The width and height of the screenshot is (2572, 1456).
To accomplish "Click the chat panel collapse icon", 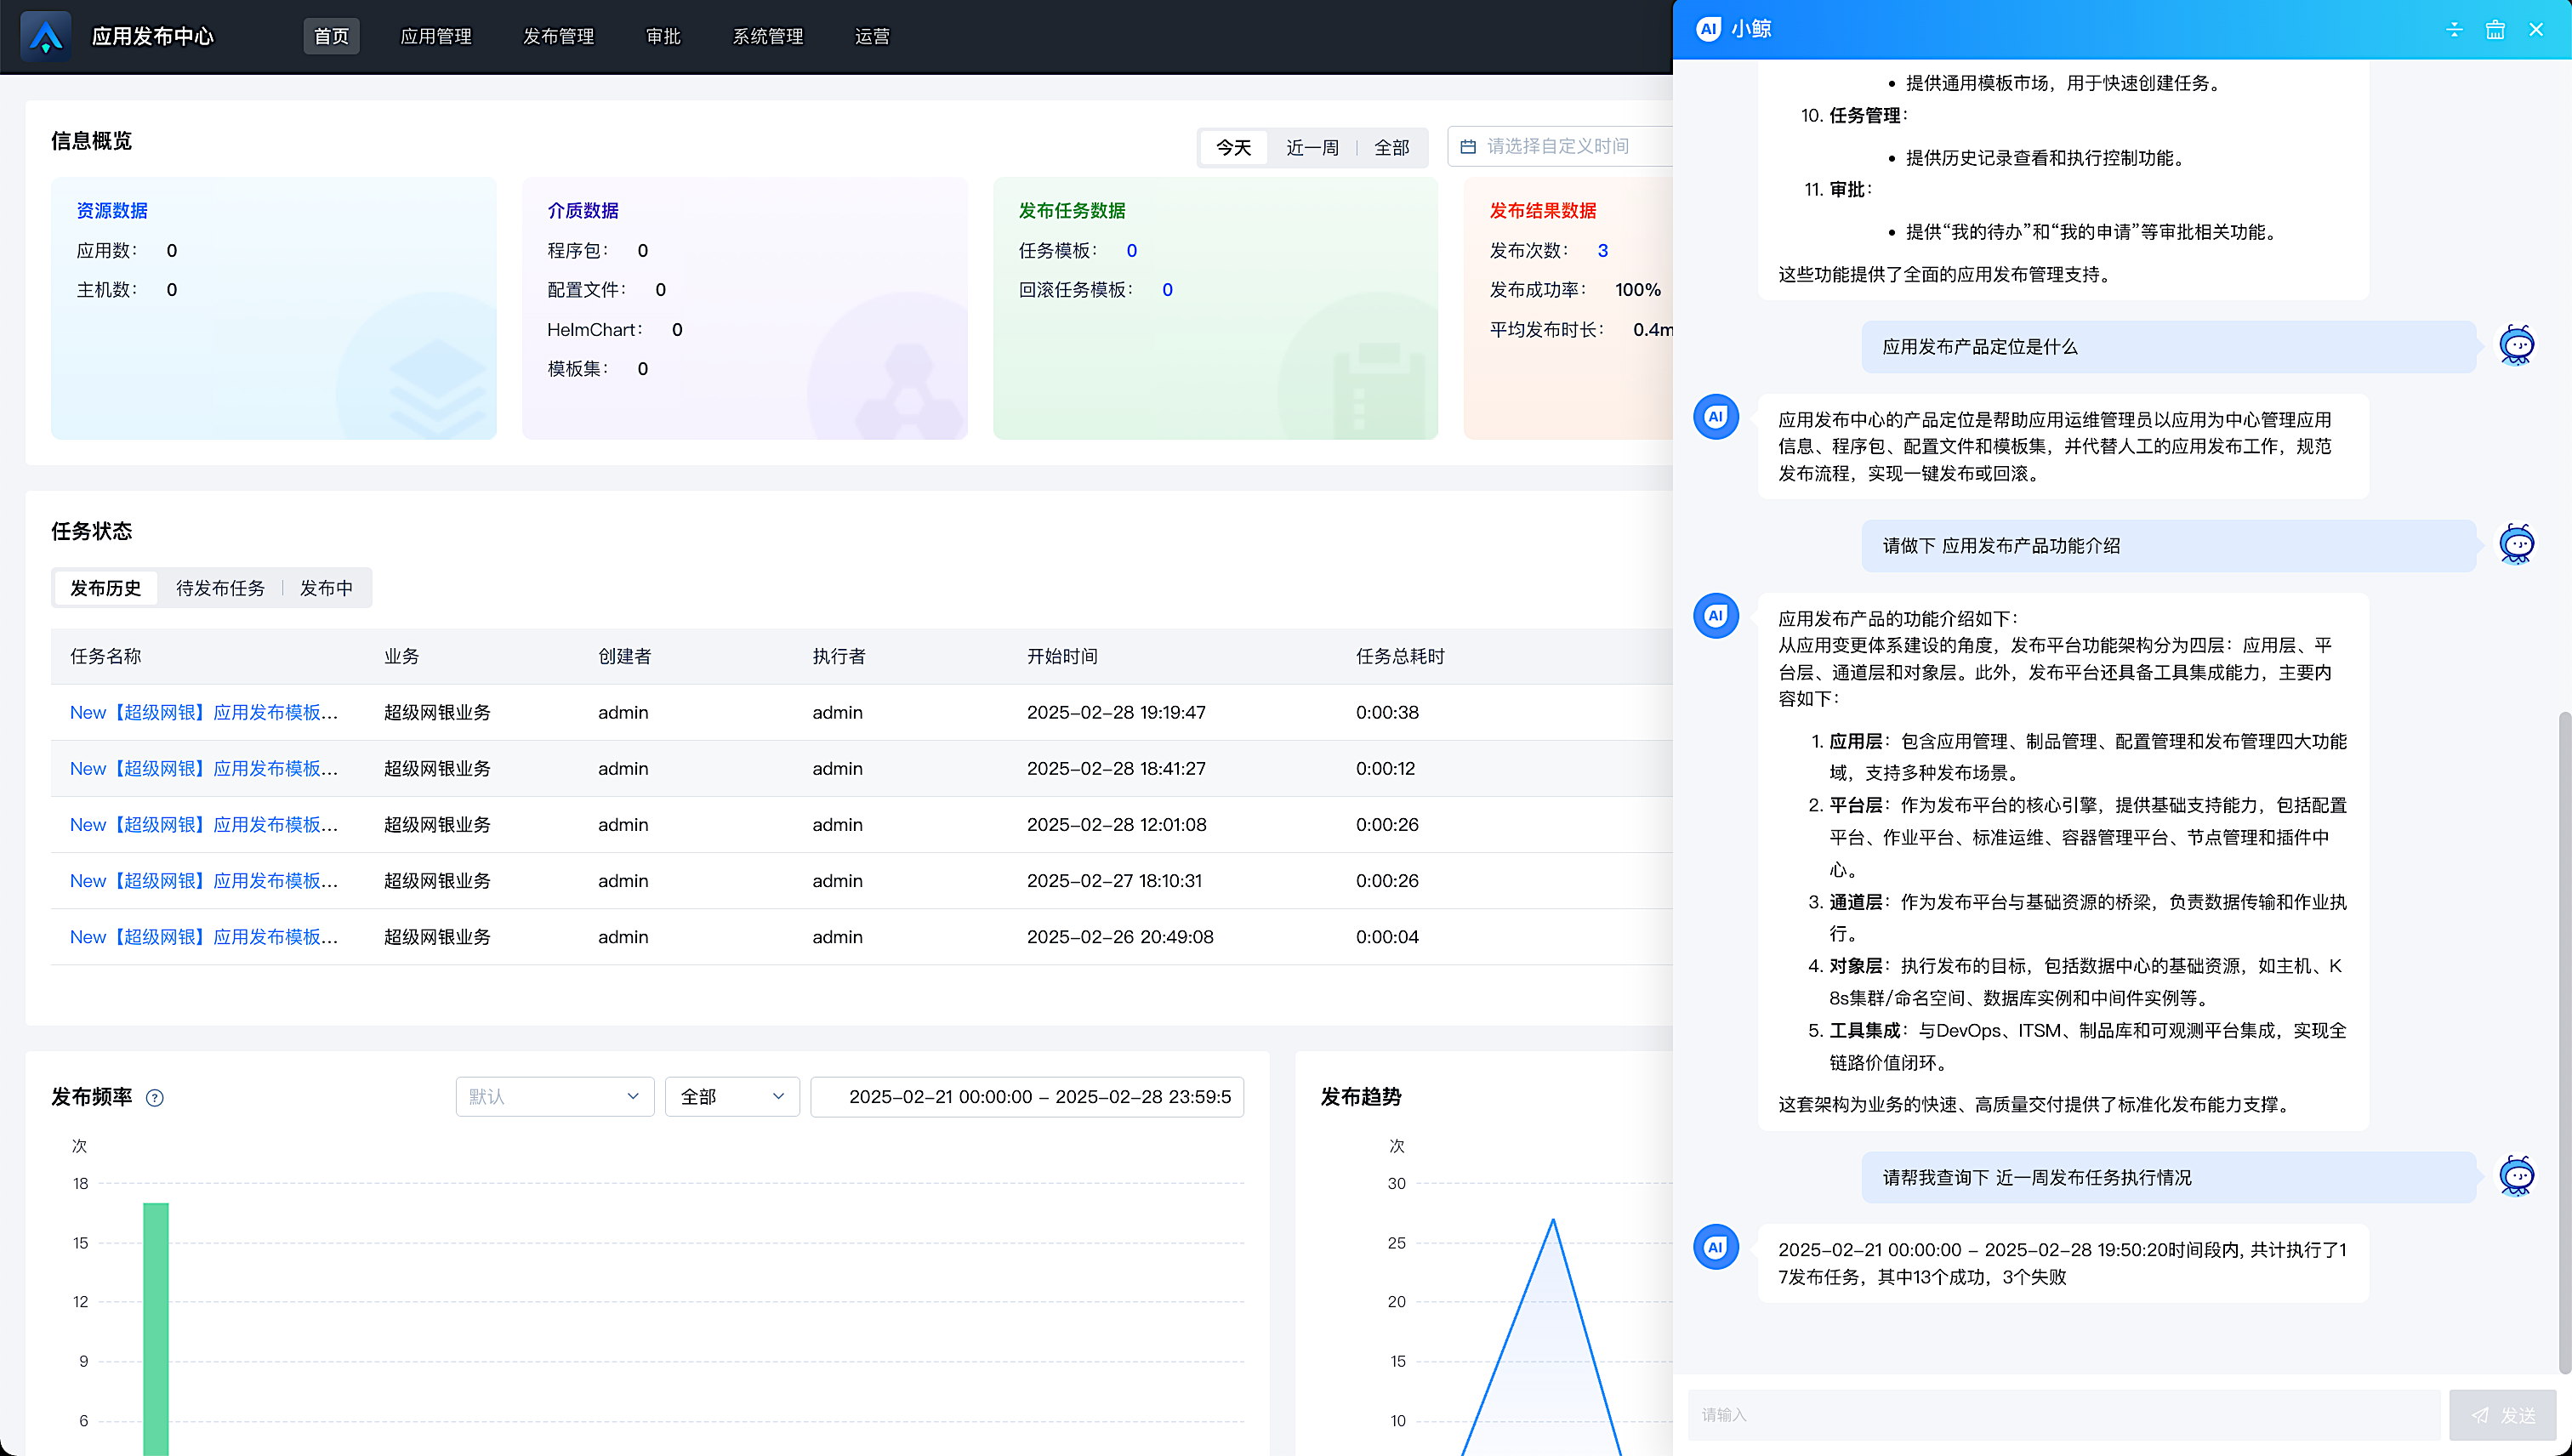I will coord(2454,29).
